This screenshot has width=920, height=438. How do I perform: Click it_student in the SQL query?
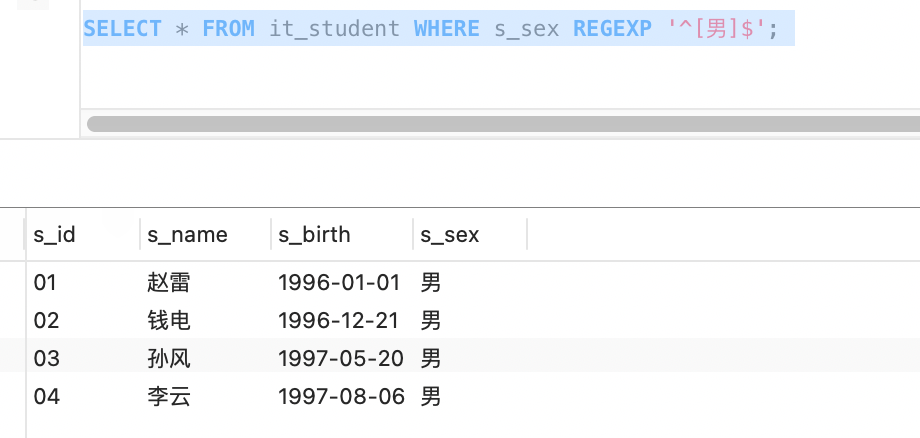(334, 29)
